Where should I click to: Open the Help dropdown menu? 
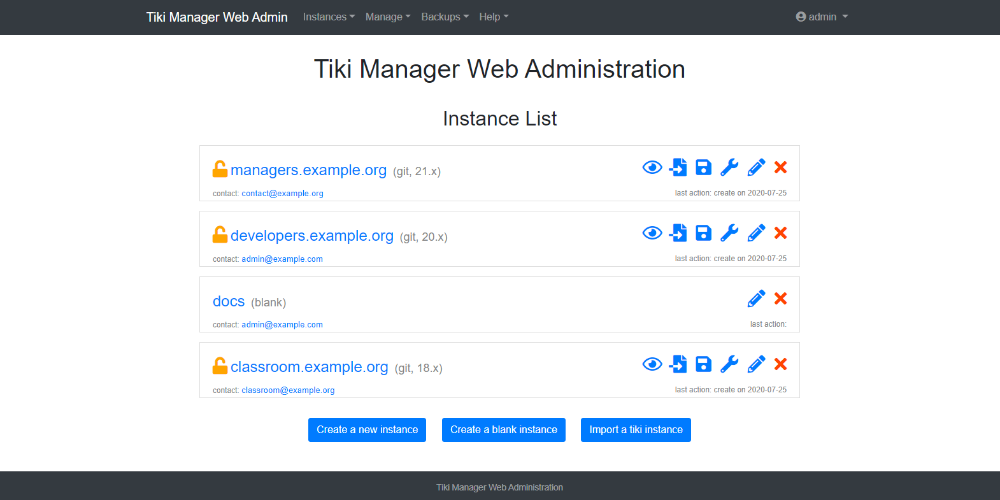point(494,17)
